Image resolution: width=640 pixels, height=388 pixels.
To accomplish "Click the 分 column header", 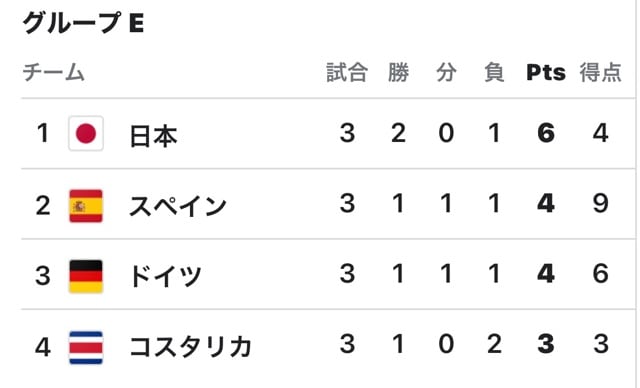I will (446, 73).
